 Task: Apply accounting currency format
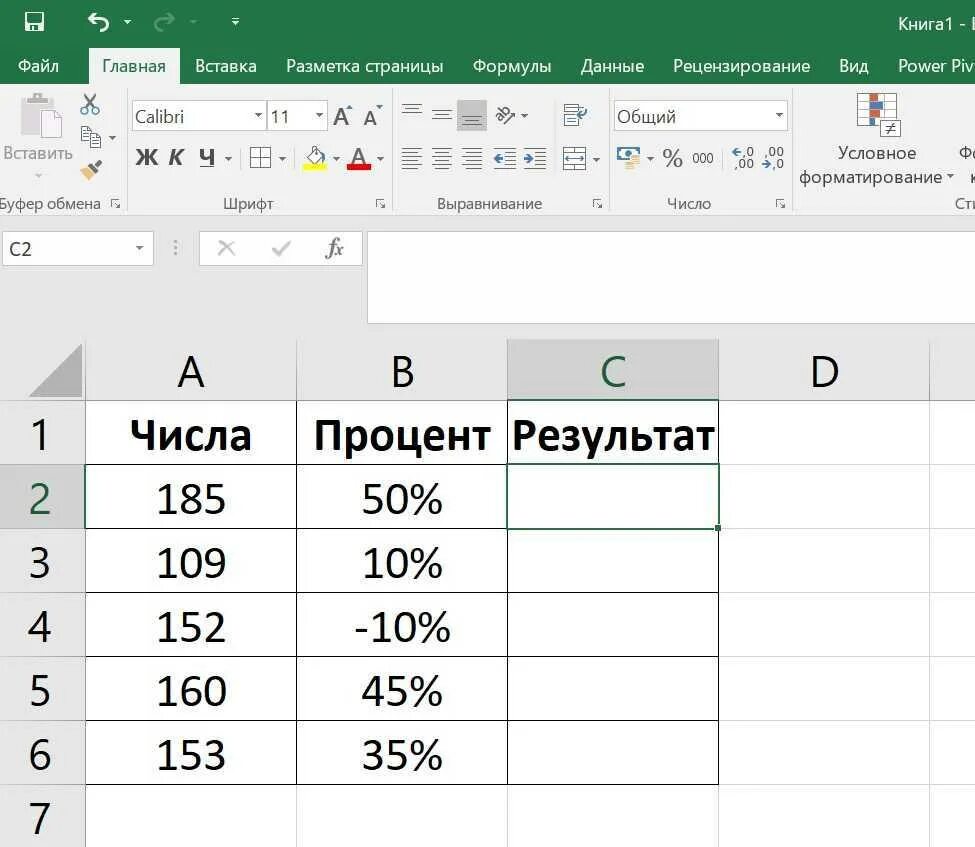(629, 158)
